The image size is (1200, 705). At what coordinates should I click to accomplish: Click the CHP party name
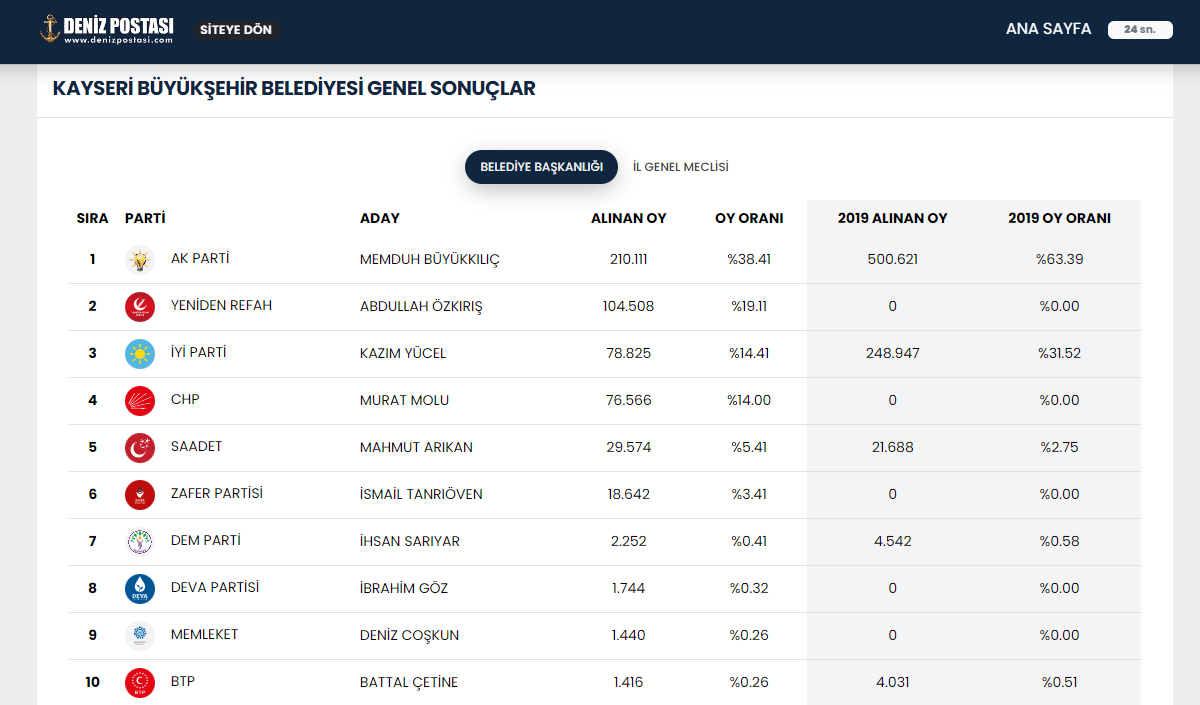coord(185,399)
